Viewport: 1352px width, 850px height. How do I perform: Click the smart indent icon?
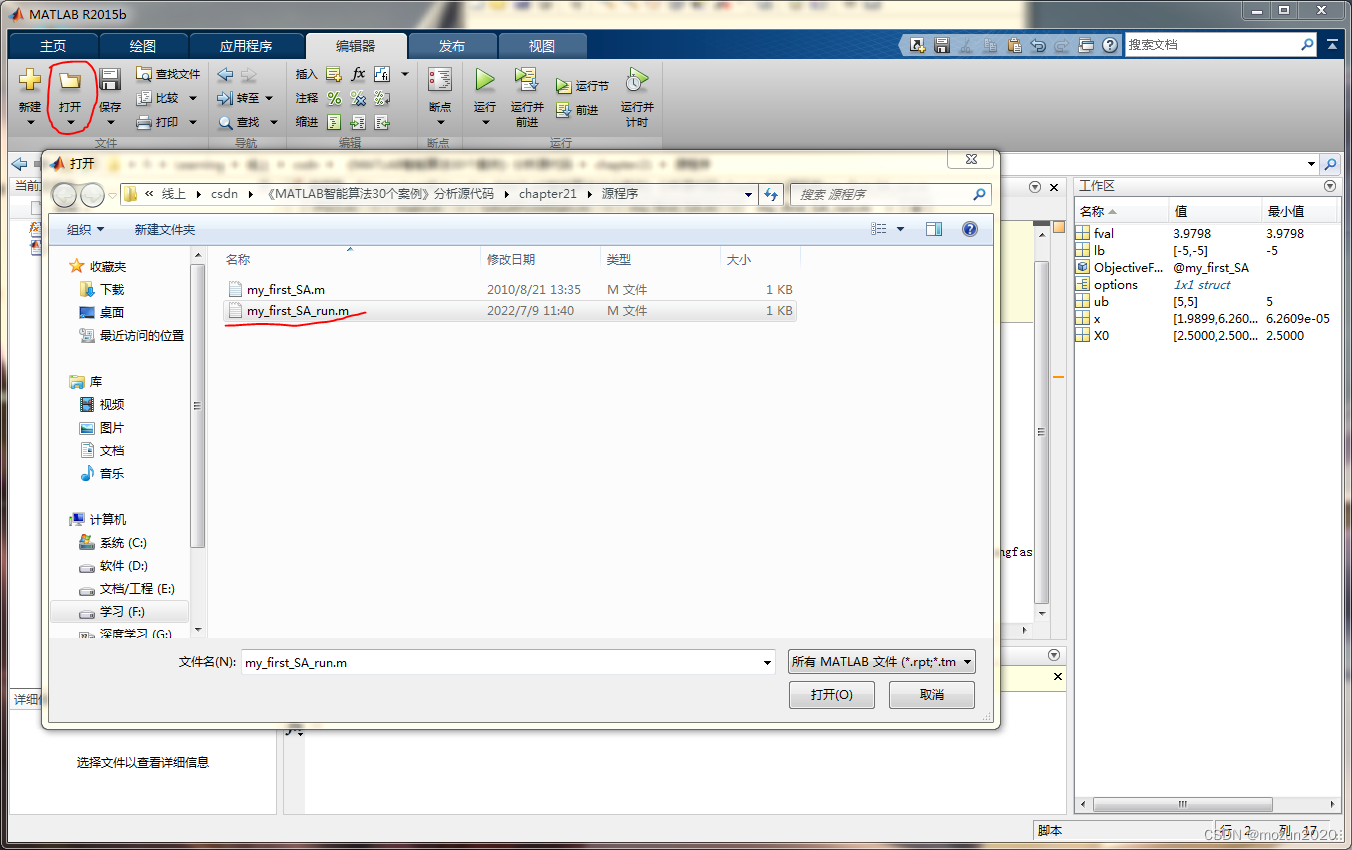[x=334, y=122]
